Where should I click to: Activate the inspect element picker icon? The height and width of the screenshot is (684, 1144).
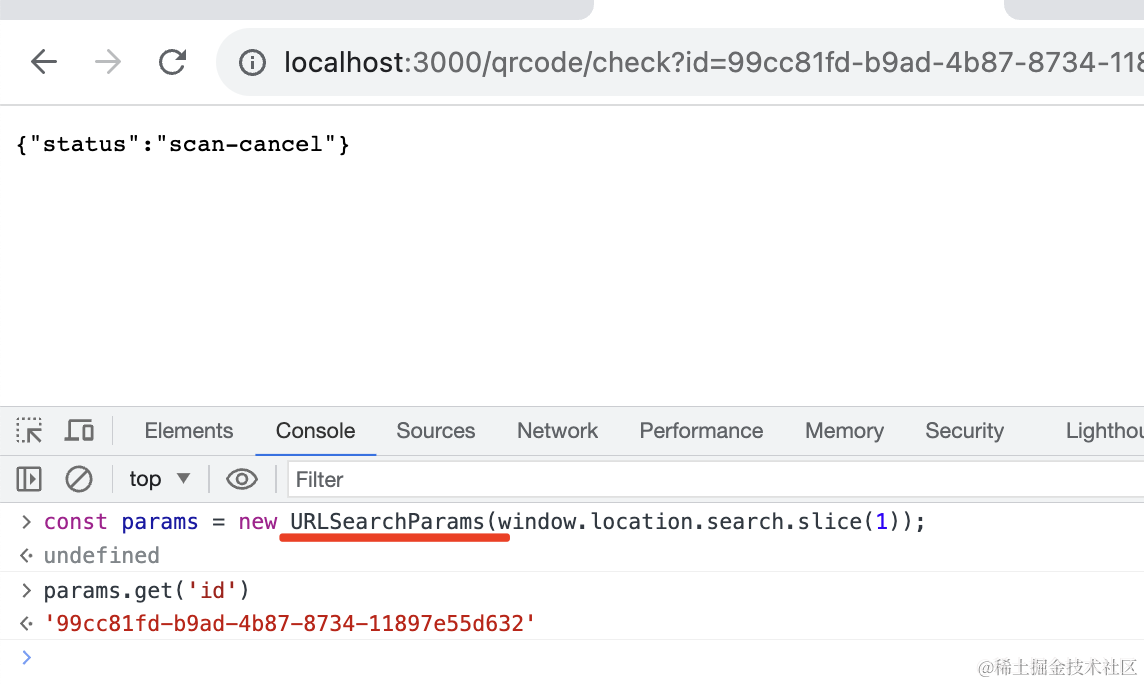coord(29,431)
